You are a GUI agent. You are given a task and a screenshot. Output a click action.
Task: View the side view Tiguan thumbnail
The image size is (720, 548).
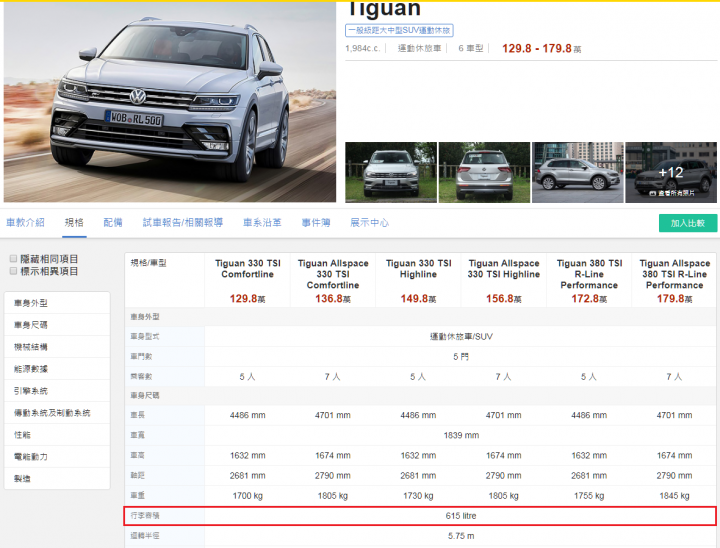[577, 172]
